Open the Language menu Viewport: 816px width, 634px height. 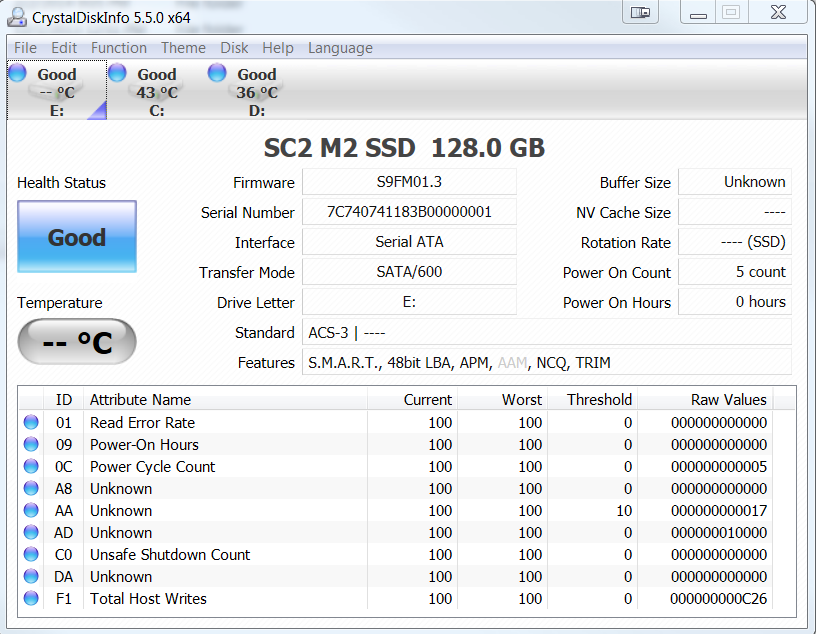click(340, 48)
